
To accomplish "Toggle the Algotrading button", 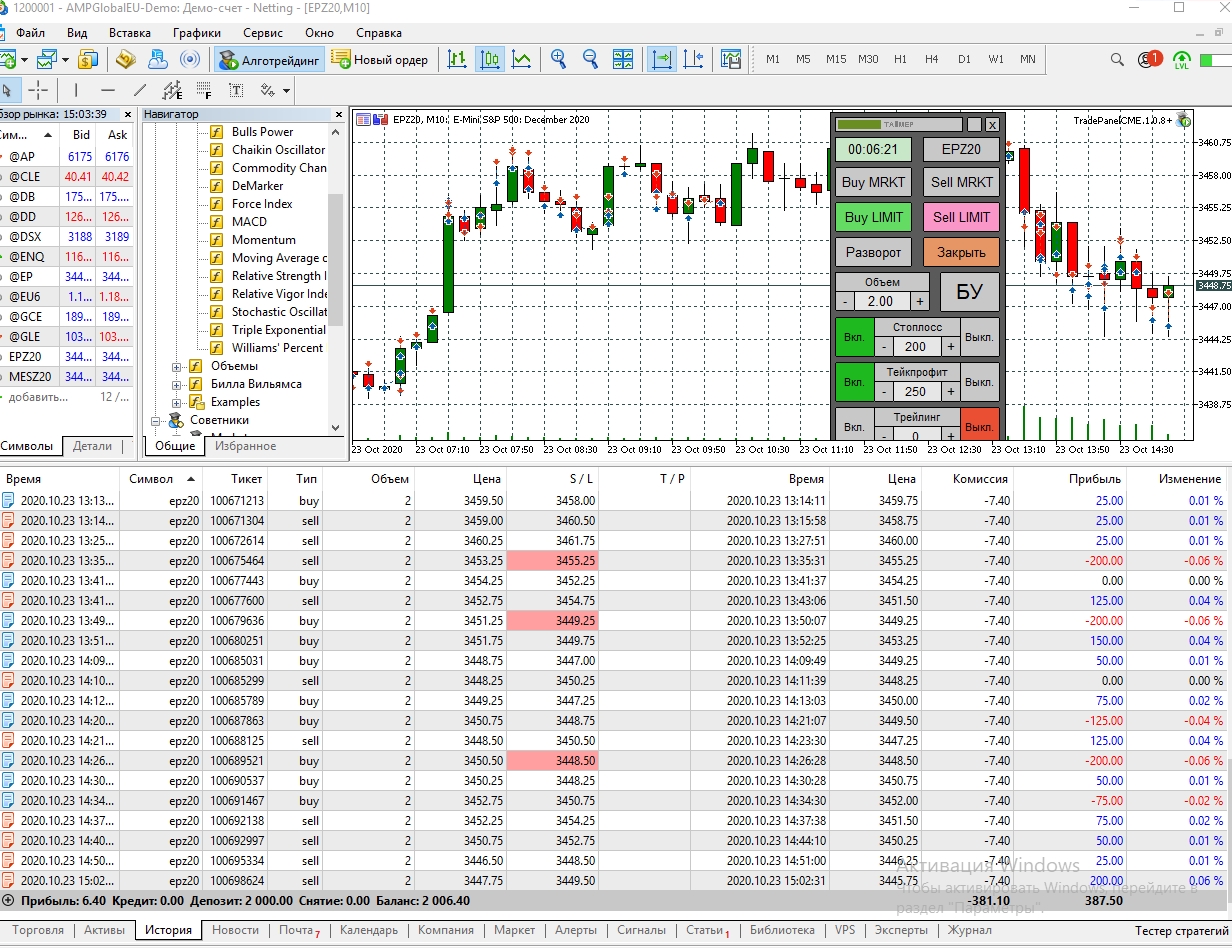I will click(269, 60).
